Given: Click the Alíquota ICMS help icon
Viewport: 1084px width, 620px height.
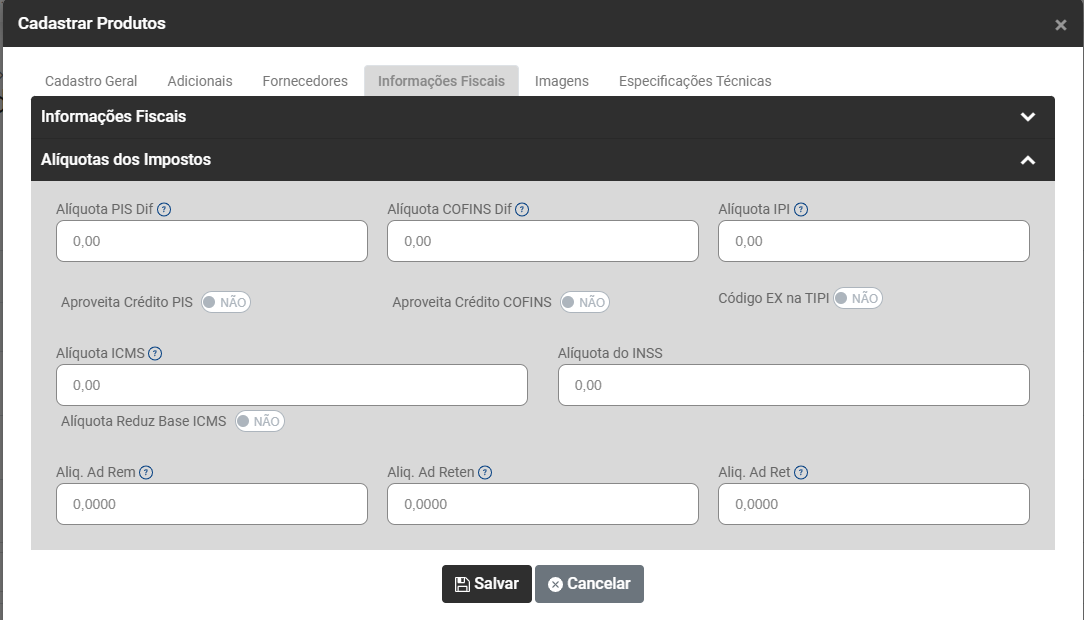Looking at the screenshot, I should click(x=155, y=353).
